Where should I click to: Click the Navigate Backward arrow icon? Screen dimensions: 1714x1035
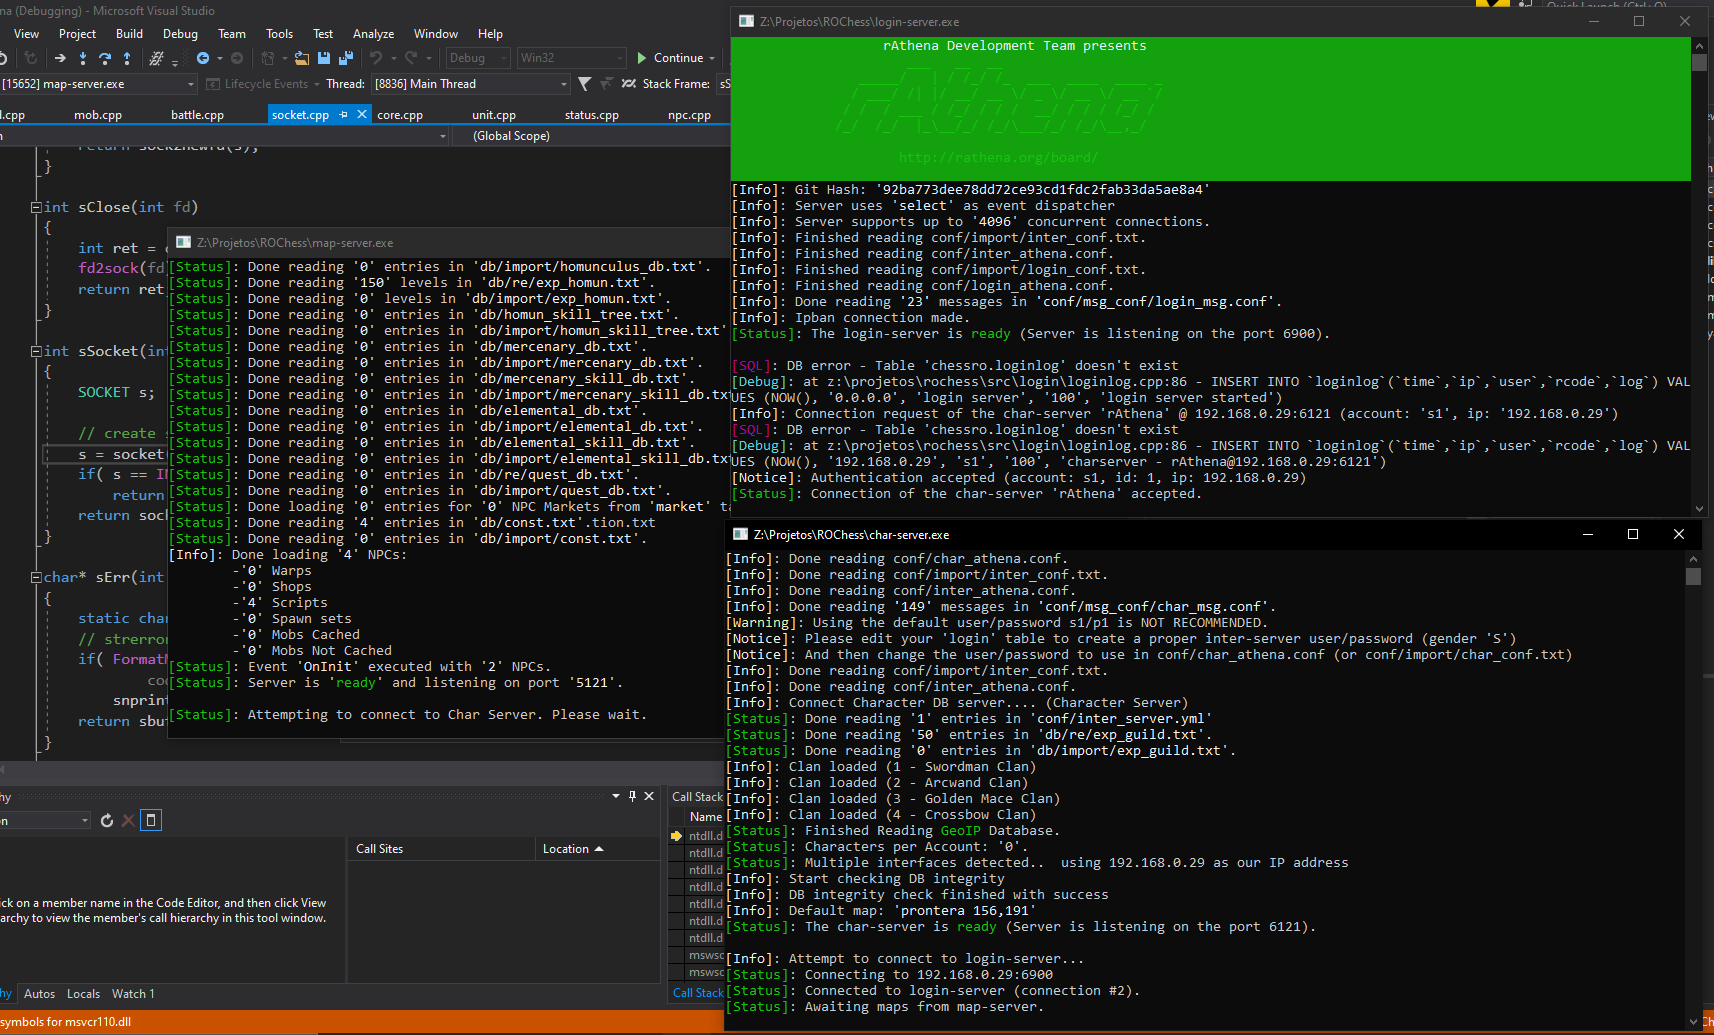click(x=203, y=58)
